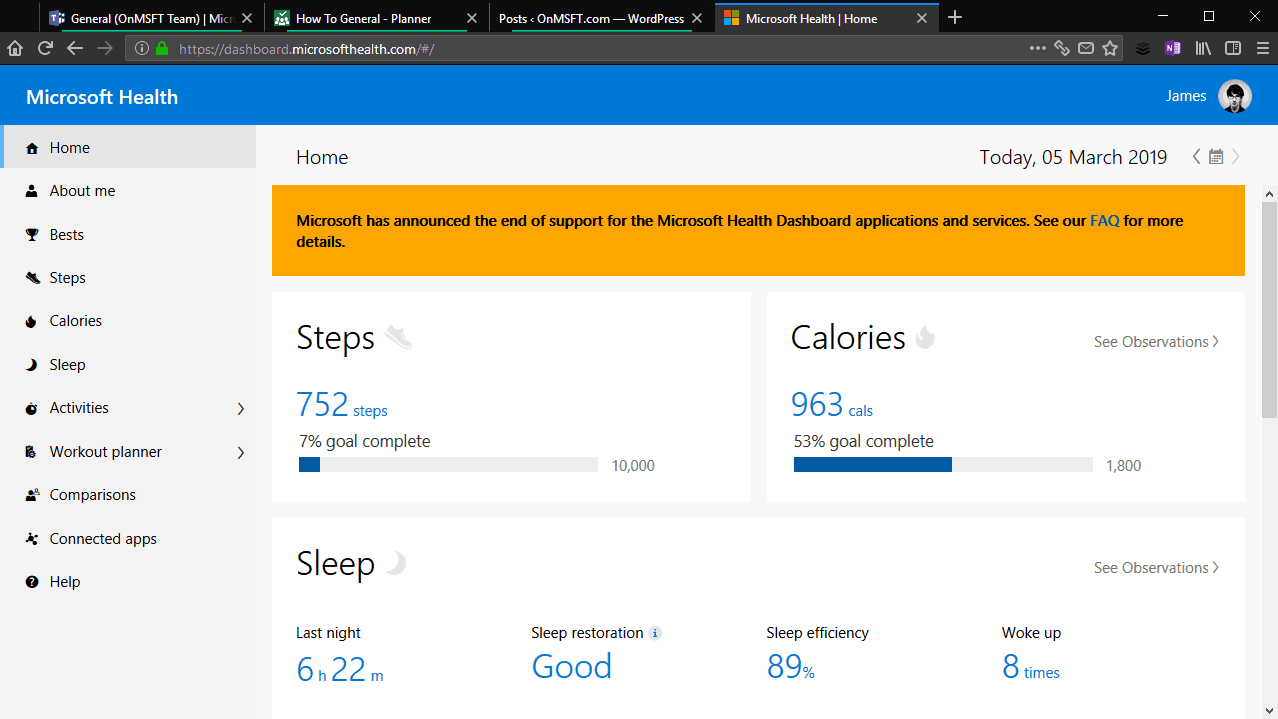The width and height of the screenshot is (1278, 719).
Task: Toggle the browser sidebar view icon
Action: pyautogui.click(x=1233, y=48)
